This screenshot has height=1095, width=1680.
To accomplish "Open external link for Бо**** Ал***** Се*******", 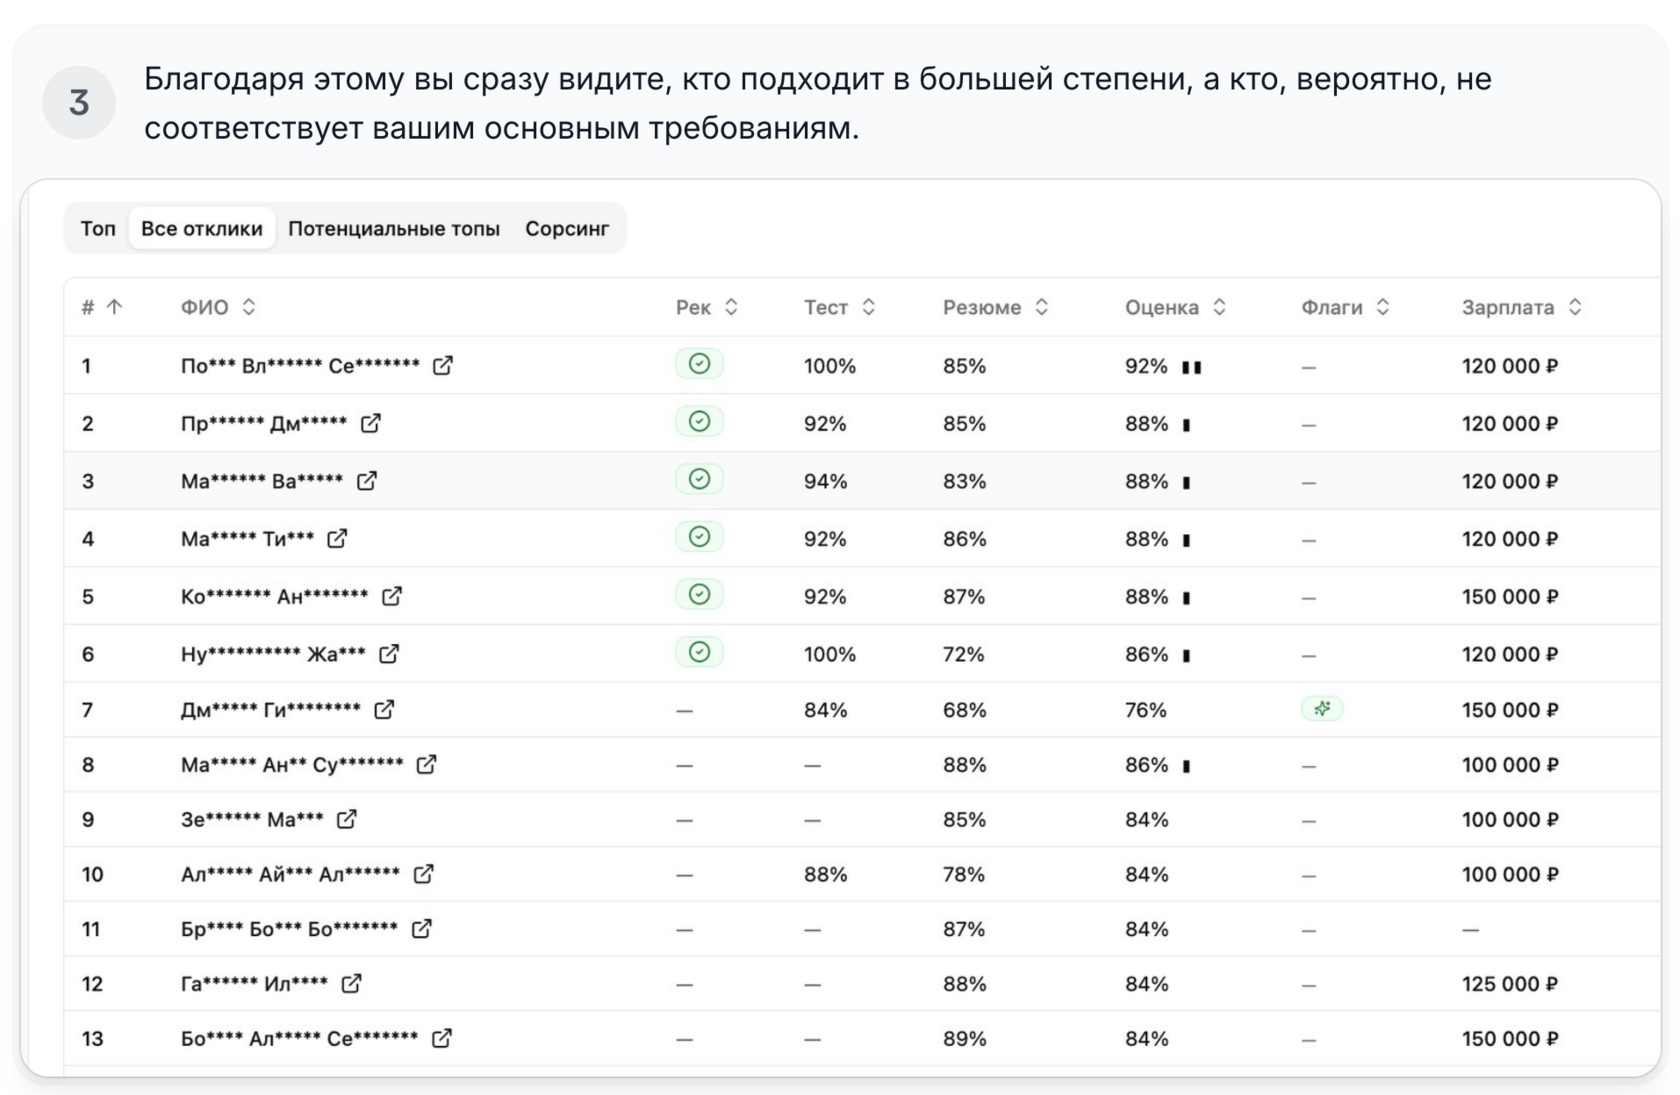I will tap(441, 1039).
